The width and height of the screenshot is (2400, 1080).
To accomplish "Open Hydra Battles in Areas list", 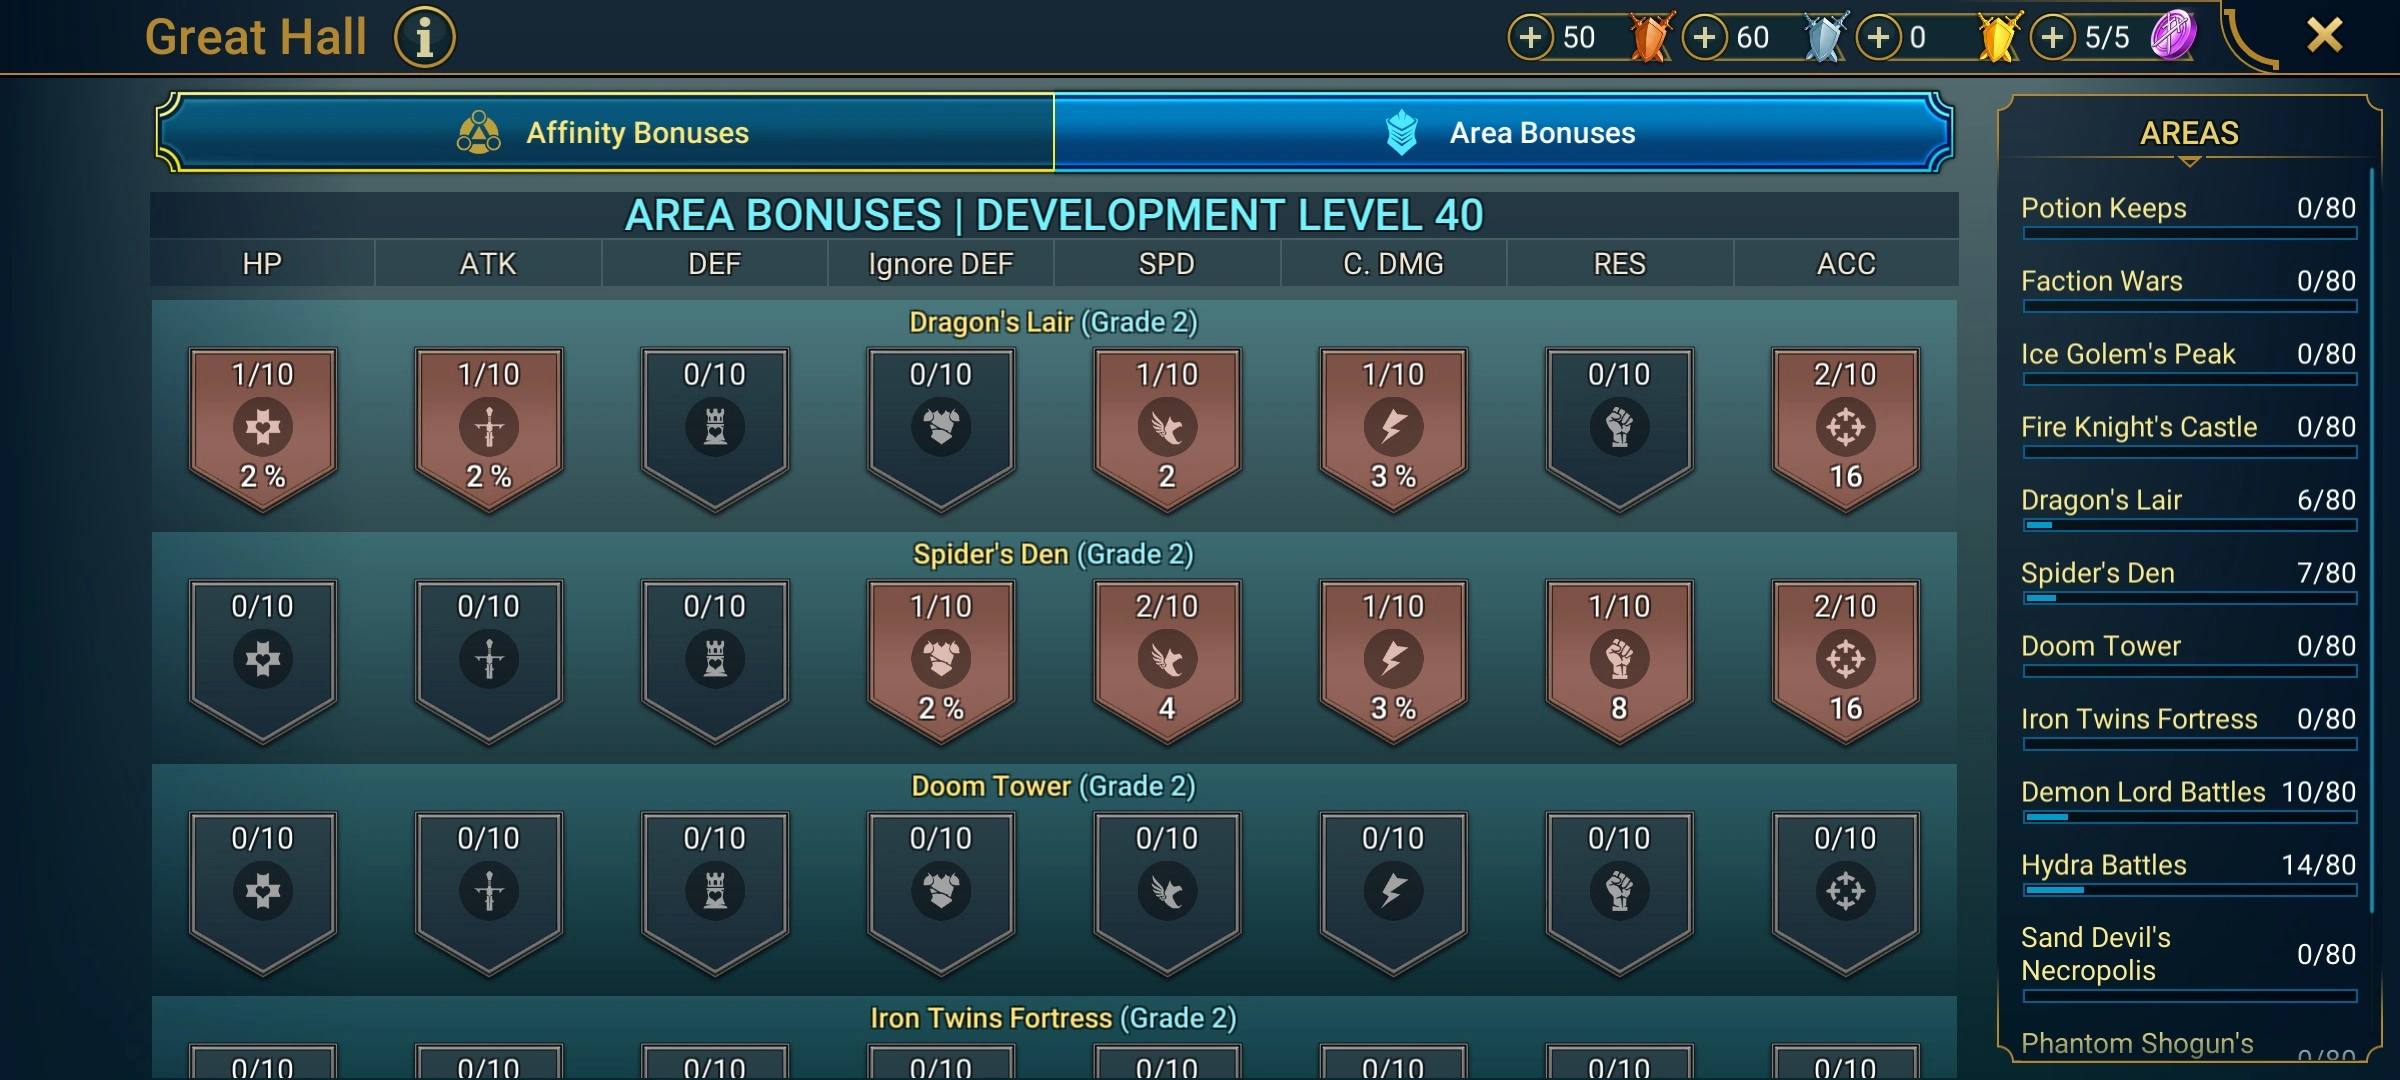I will (x=2188, y=872).
